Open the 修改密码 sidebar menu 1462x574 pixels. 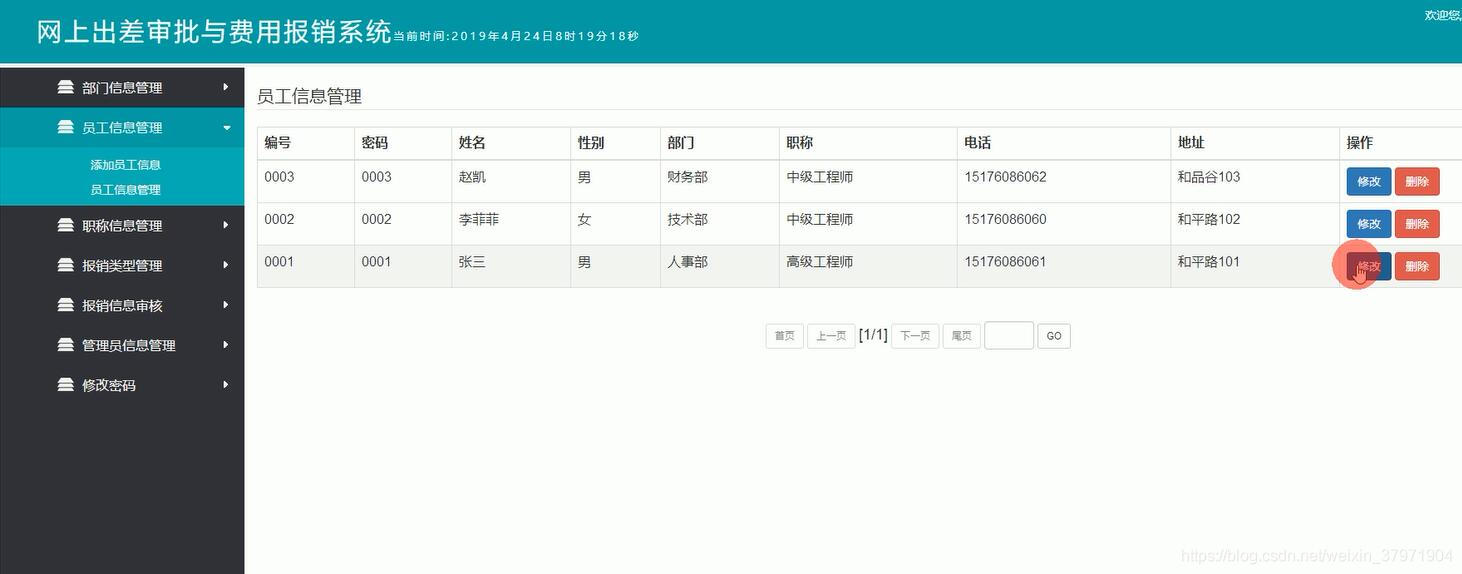(122, 386)
